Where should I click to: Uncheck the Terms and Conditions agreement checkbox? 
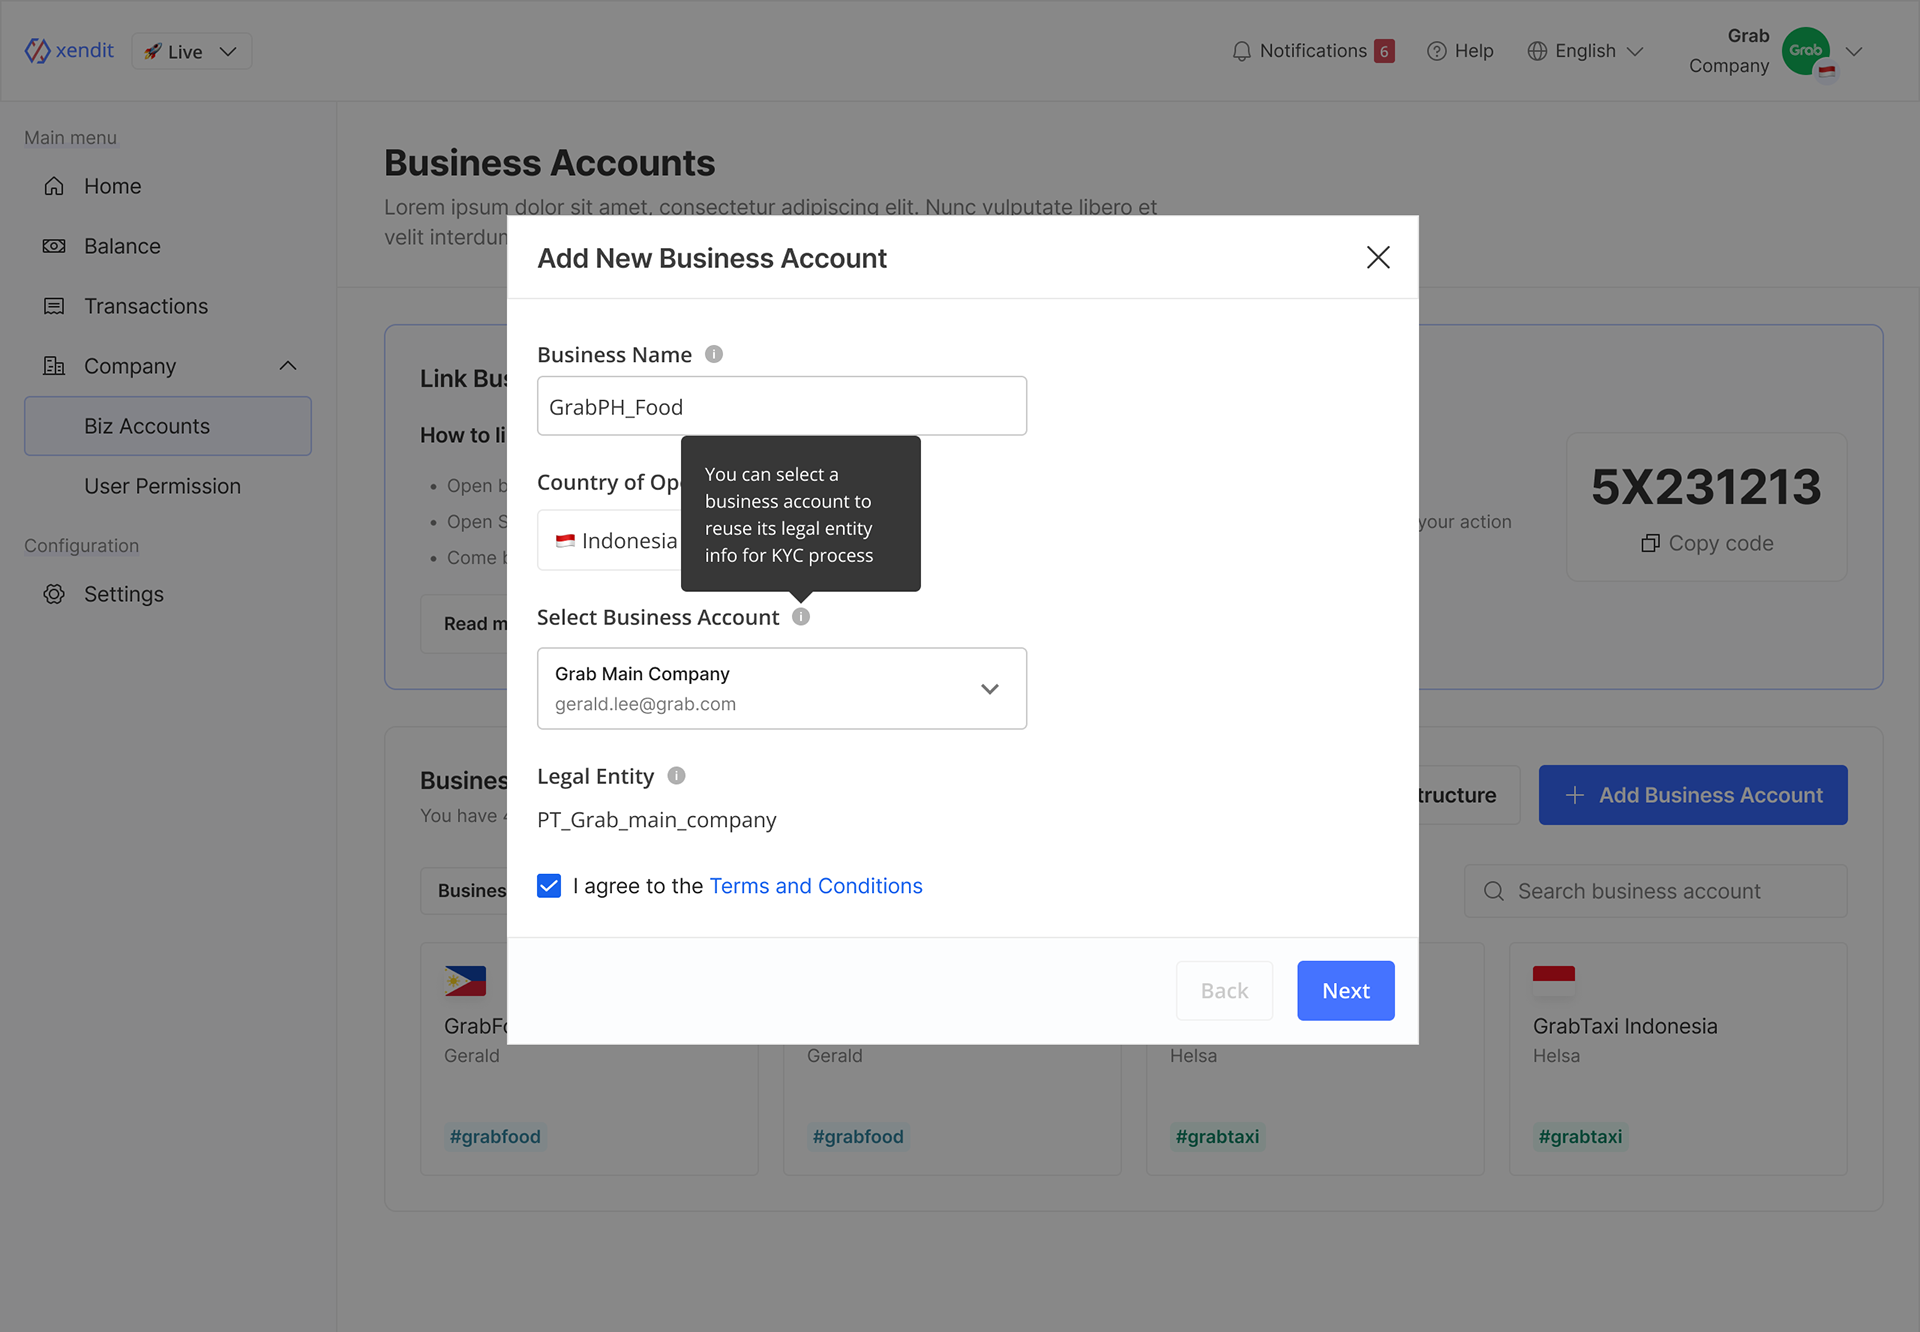point(549,886)
